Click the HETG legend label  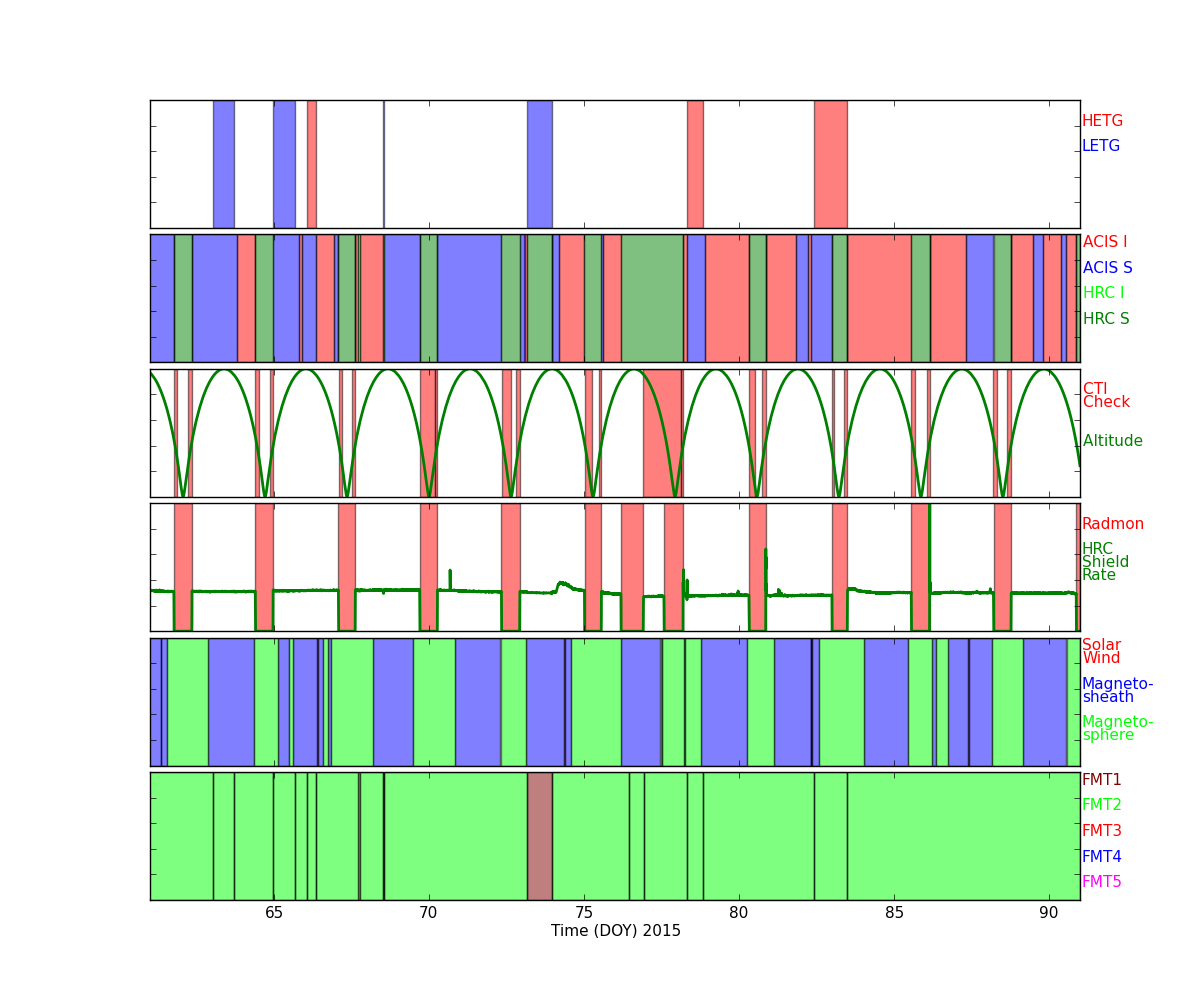[1102, 121]
